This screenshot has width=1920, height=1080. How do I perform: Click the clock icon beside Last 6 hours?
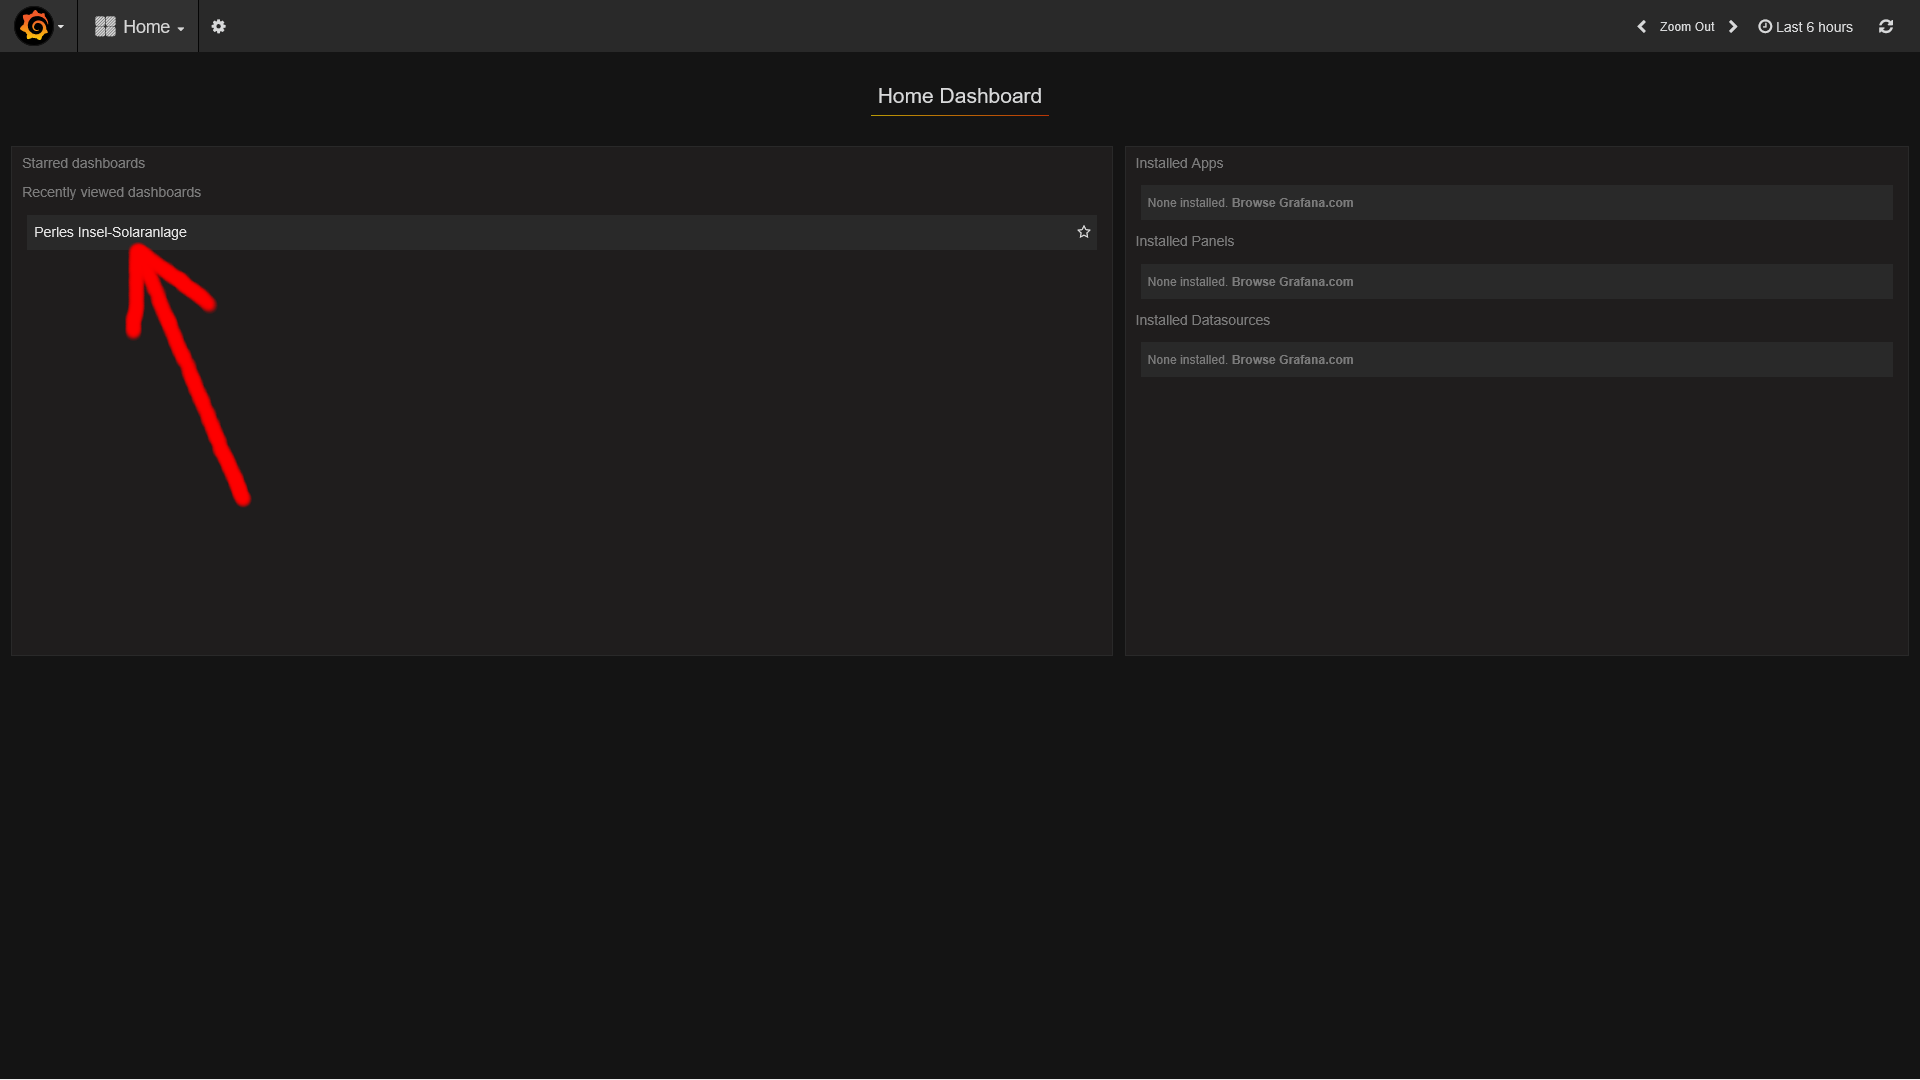1765,27
